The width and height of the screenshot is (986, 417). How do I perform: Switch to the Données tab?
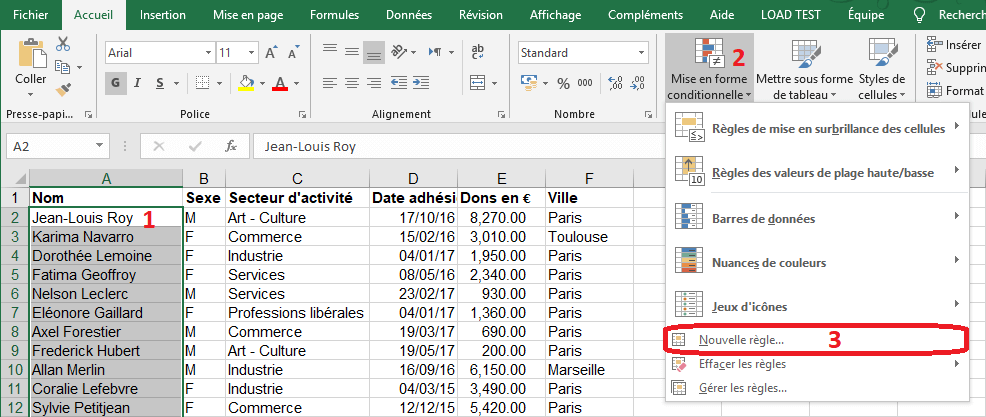(409, 15)
